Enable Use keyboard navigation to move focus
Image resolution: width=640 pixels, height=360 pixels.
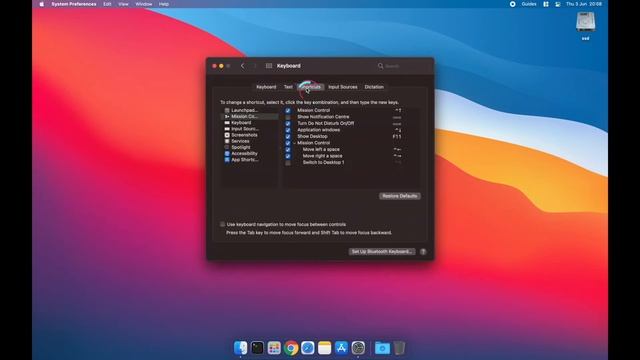pyautogui.click(x=222, y=224)
